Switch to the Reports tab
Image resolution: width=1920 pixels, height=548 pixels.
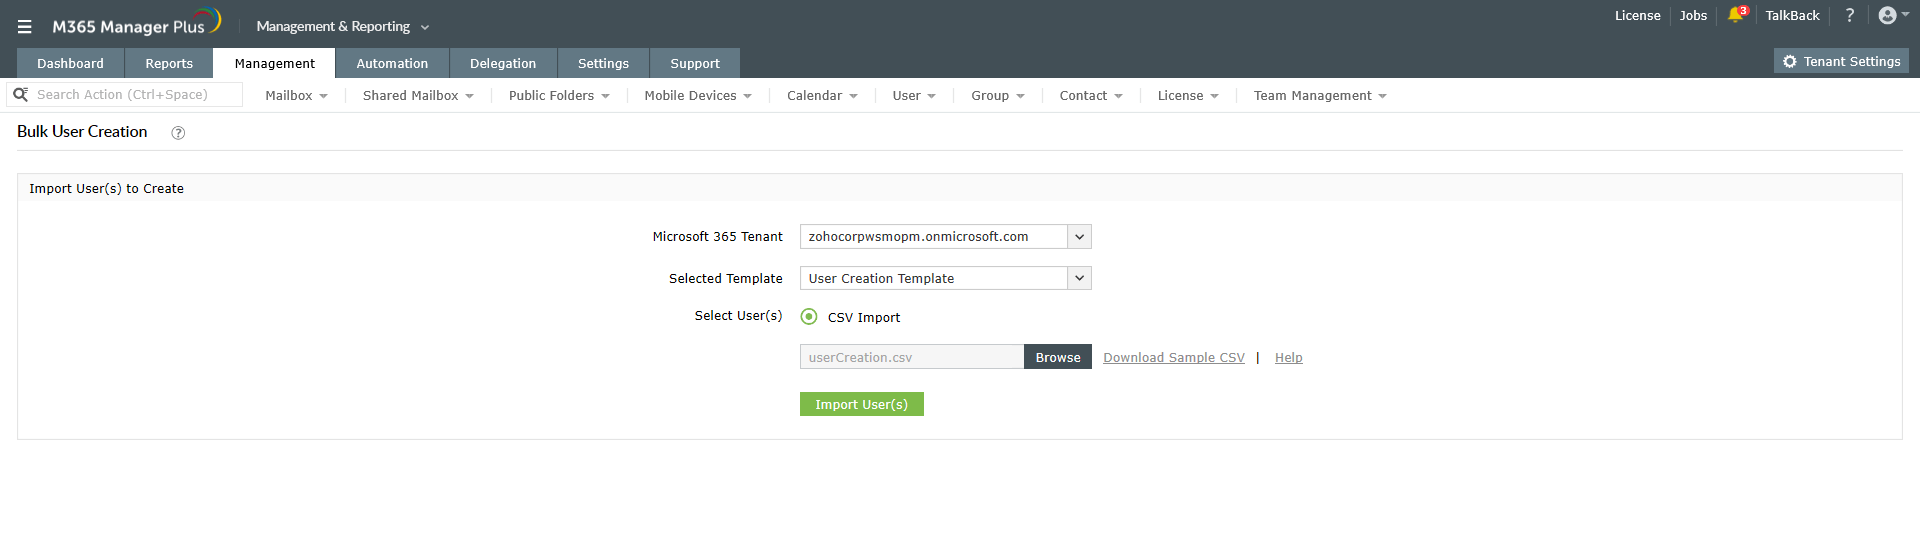[x=169, y=63]
